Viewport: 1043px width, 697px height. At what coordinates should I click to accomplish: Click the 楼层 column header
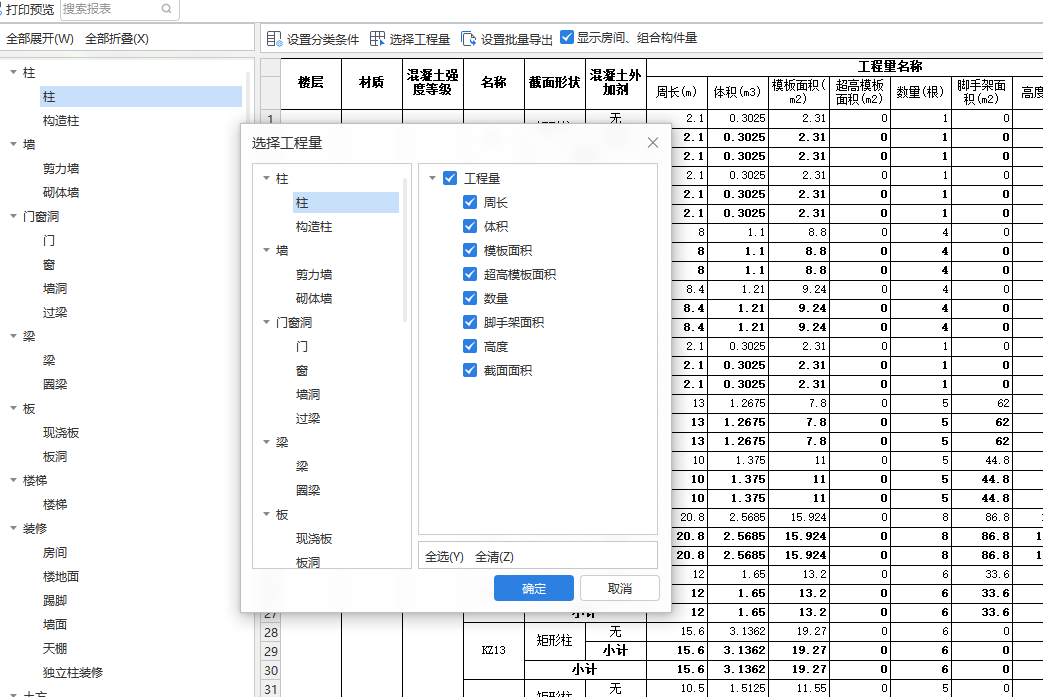[311, 83]
